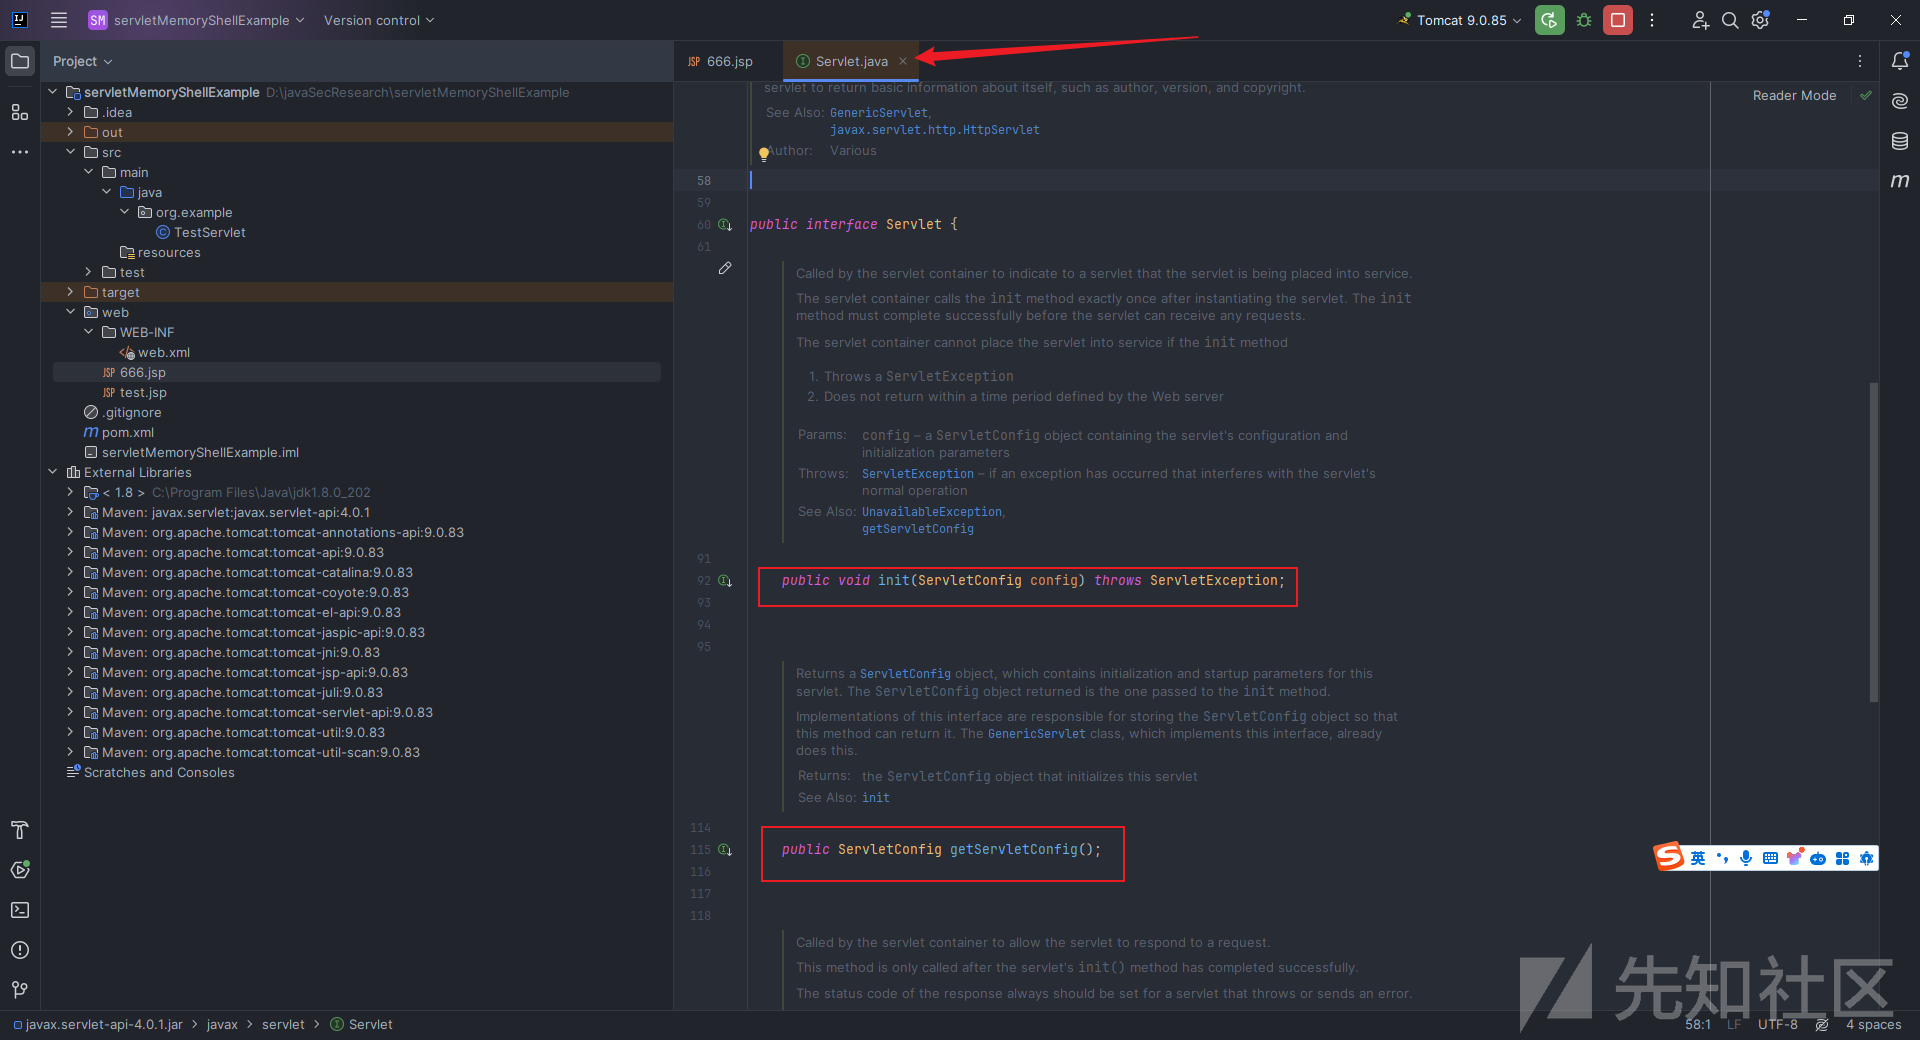Toggle Sogou soft keyboard icon

coord(1770,858)
